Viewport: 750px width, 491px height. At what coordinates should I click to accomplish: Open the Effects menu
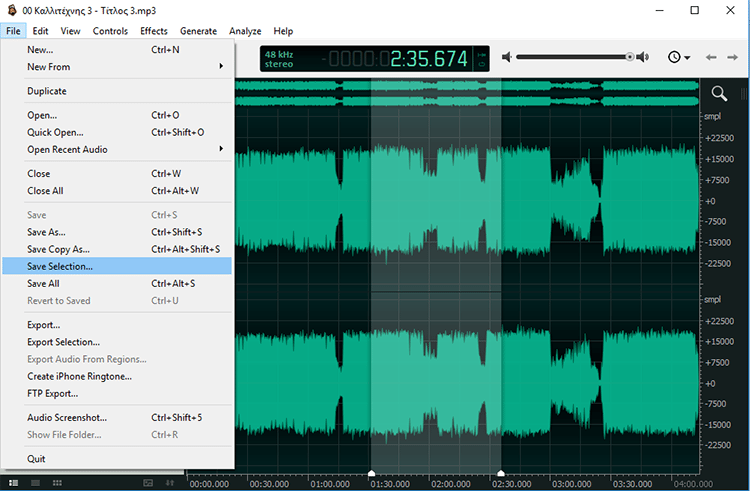[154, 31]
